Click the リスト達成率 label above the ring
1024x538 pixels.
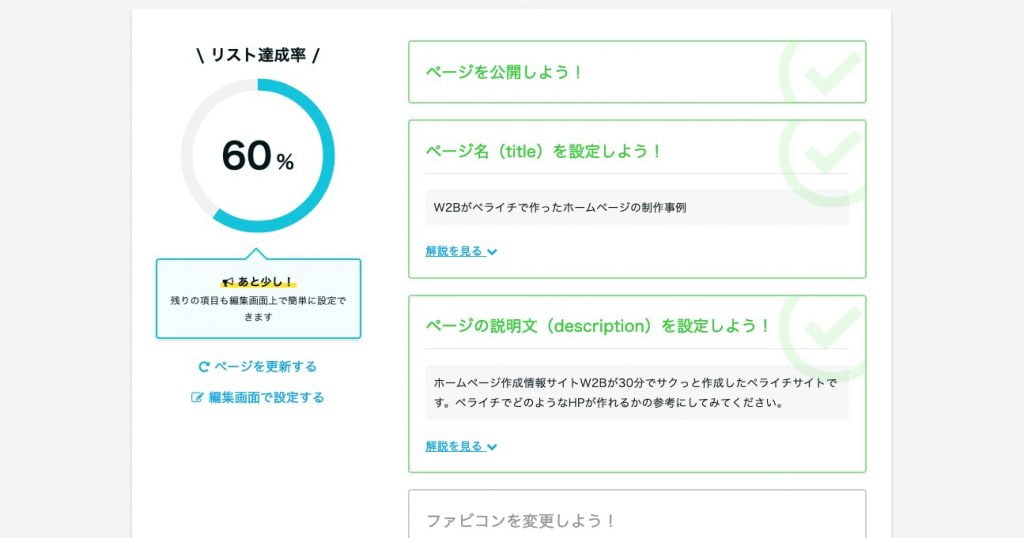click(x=258, y=55)
